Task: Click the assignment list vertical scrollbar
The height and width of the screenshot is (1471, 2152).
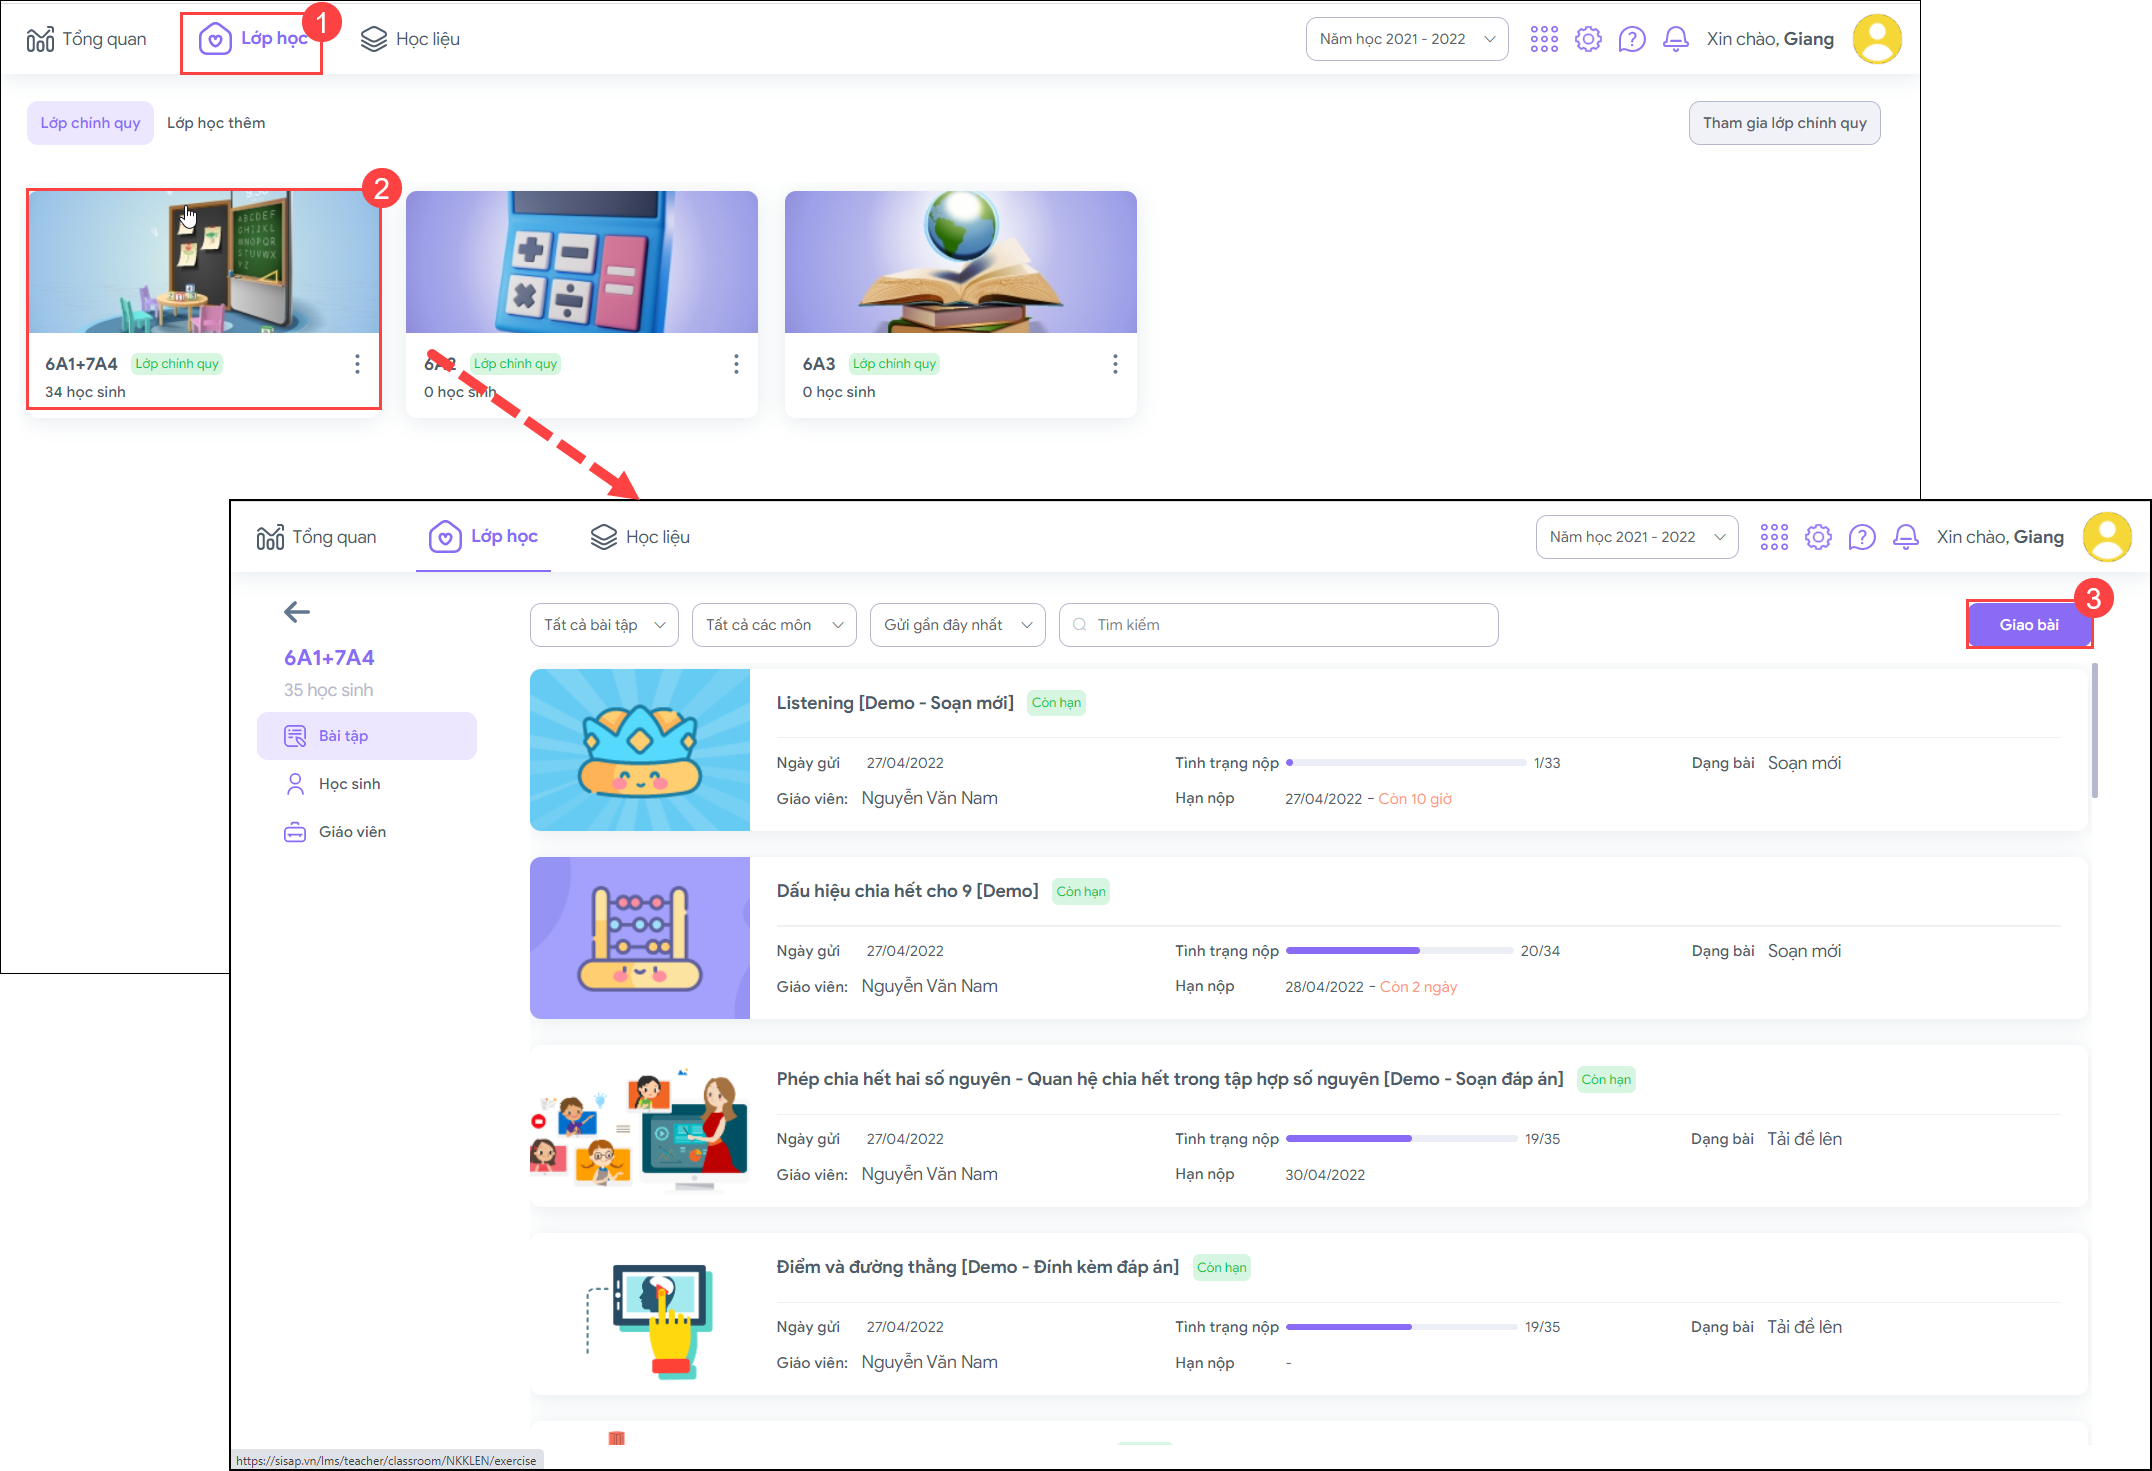Action: [2094, 730]
